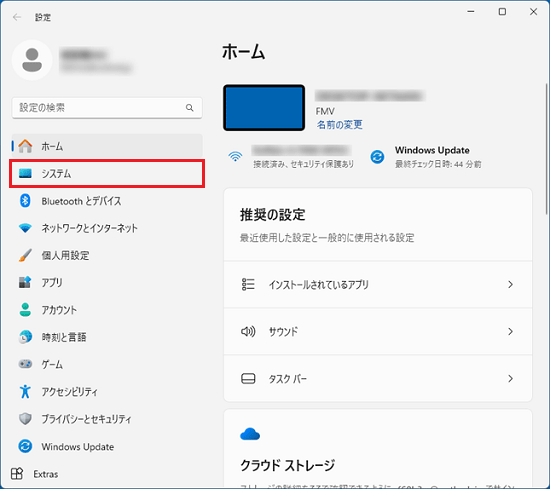Minimize the settings window
The height and width of the screenshot is (489, 550).
point(471,12)
